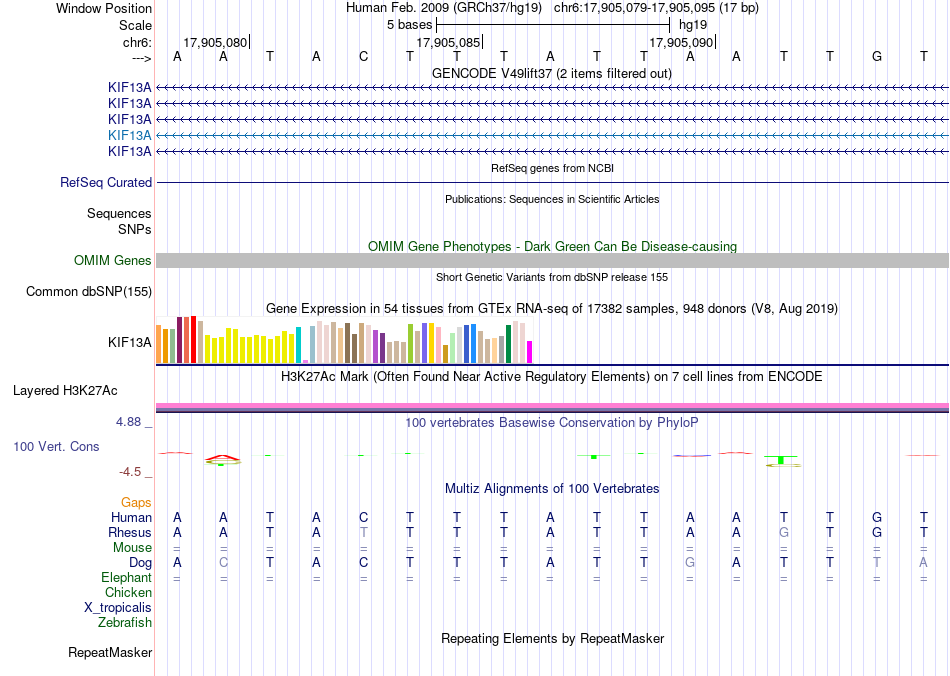Click the GENCODE V49lift37 track title
This screenshot has width=950, height=676.
tap(551, 73)
